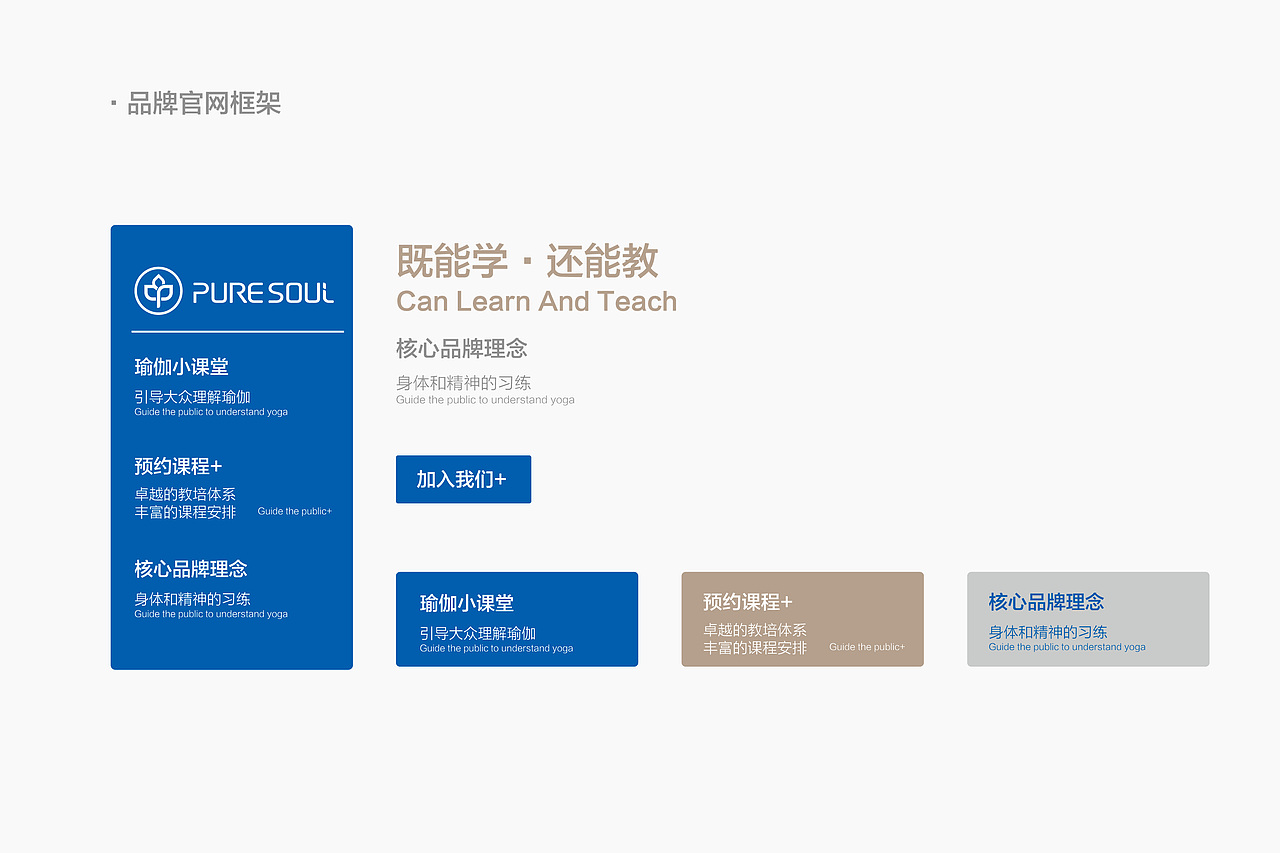
Task: Click the 'Guide the public+' link in the sidebar
Action: tap(294, 511)
